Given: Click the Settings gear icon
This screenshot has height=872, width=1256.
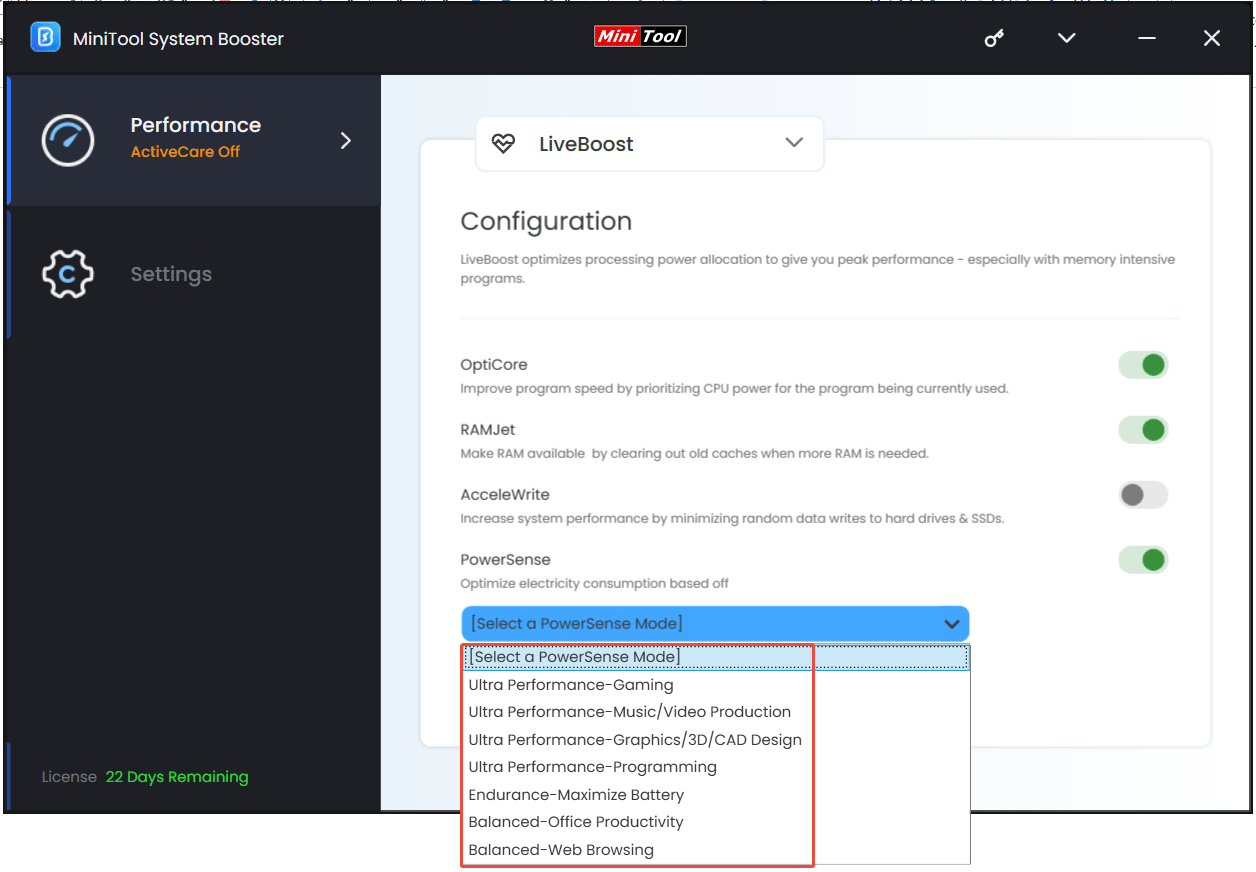Looking at the screenshot, I should click(x=68, y=274).
